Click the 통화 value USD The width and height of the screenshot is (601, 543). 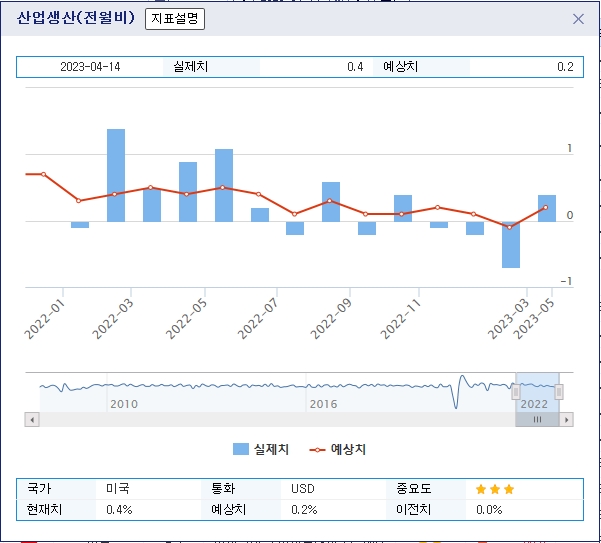pos(303,489)
